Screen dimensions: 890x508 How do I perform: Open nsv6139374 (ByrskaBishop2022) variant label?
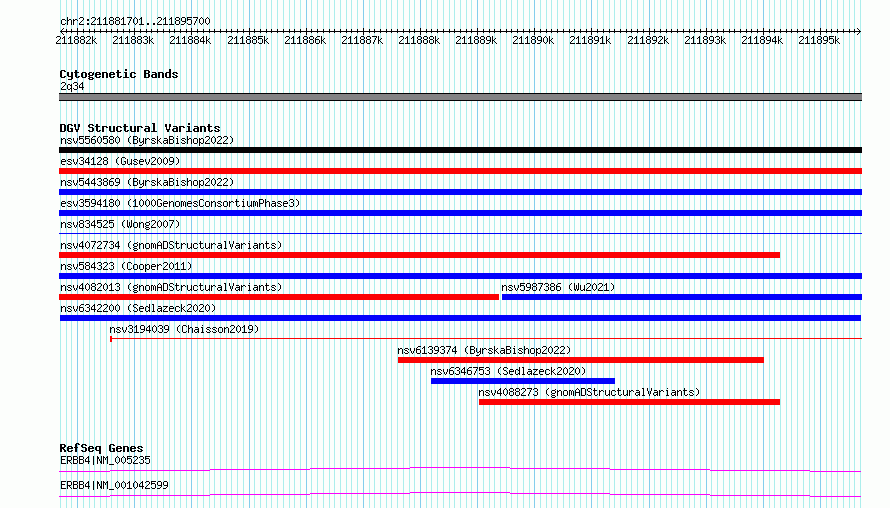[484, 350]
